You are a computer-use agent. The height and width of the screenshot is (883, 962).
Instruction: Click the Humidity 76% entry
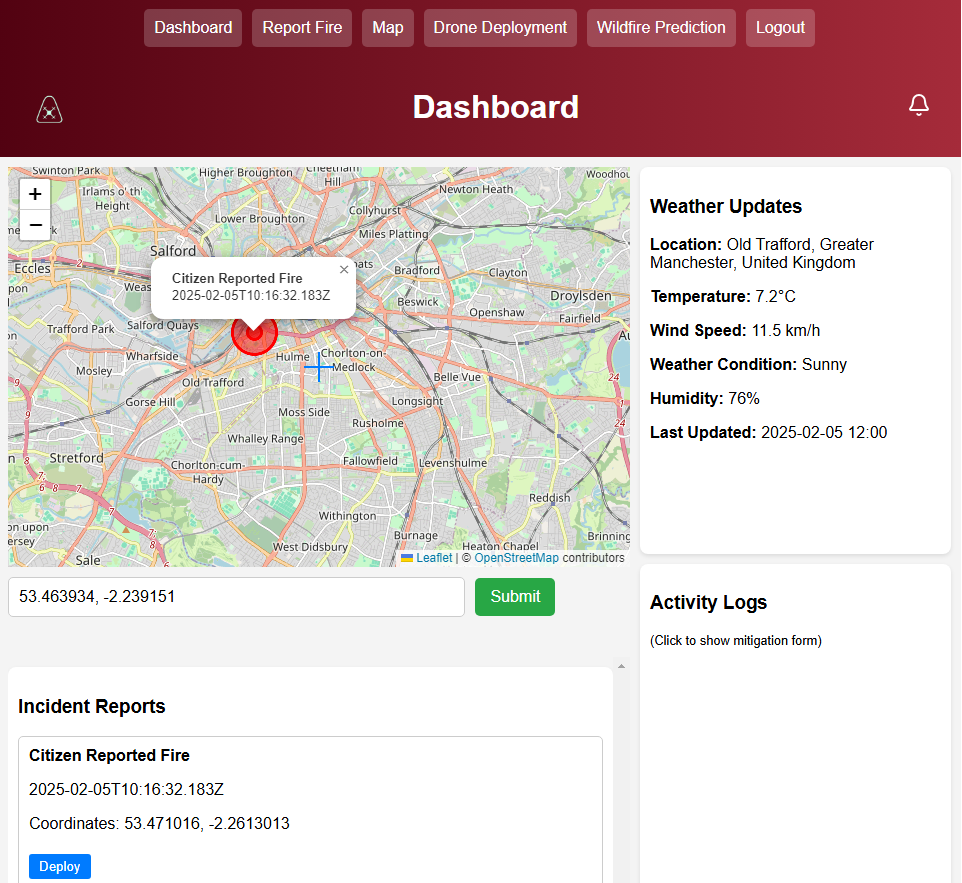click(x=705, y=399)
